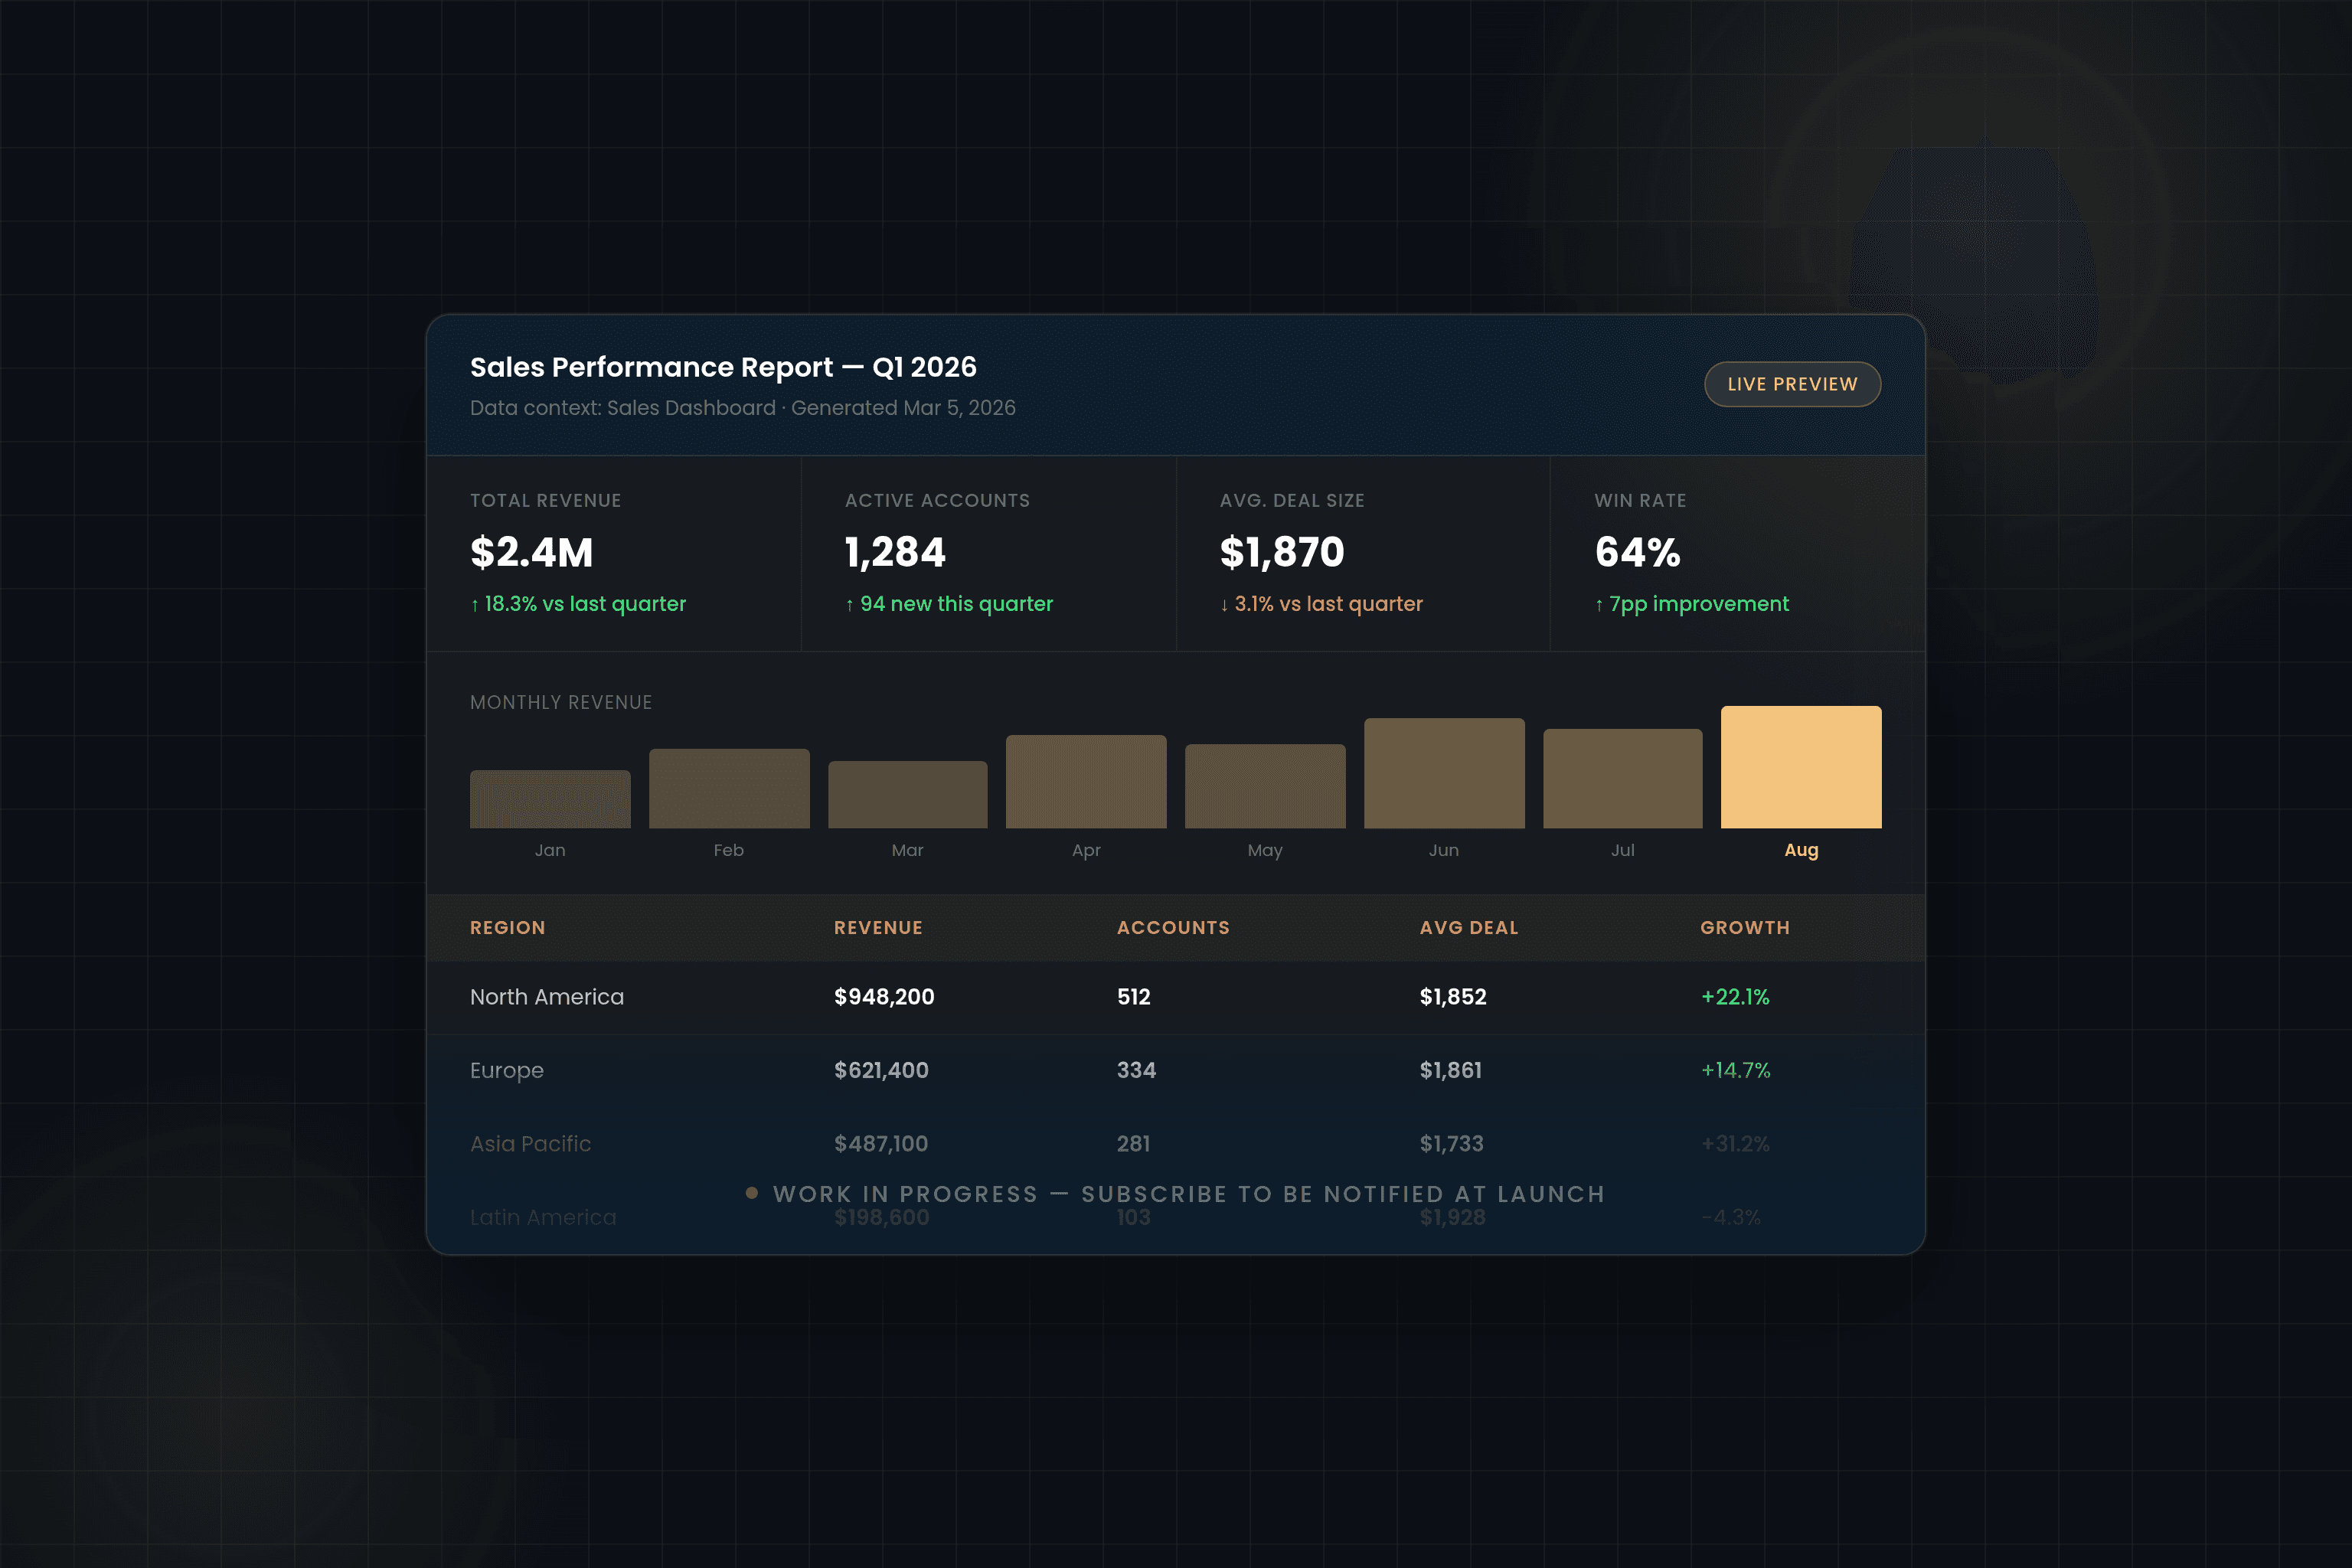Image resolution: width=2352 pixels, height=1568 pixels.
Task: Click the +31.2% growth cell
Action: point(1735,1144)
